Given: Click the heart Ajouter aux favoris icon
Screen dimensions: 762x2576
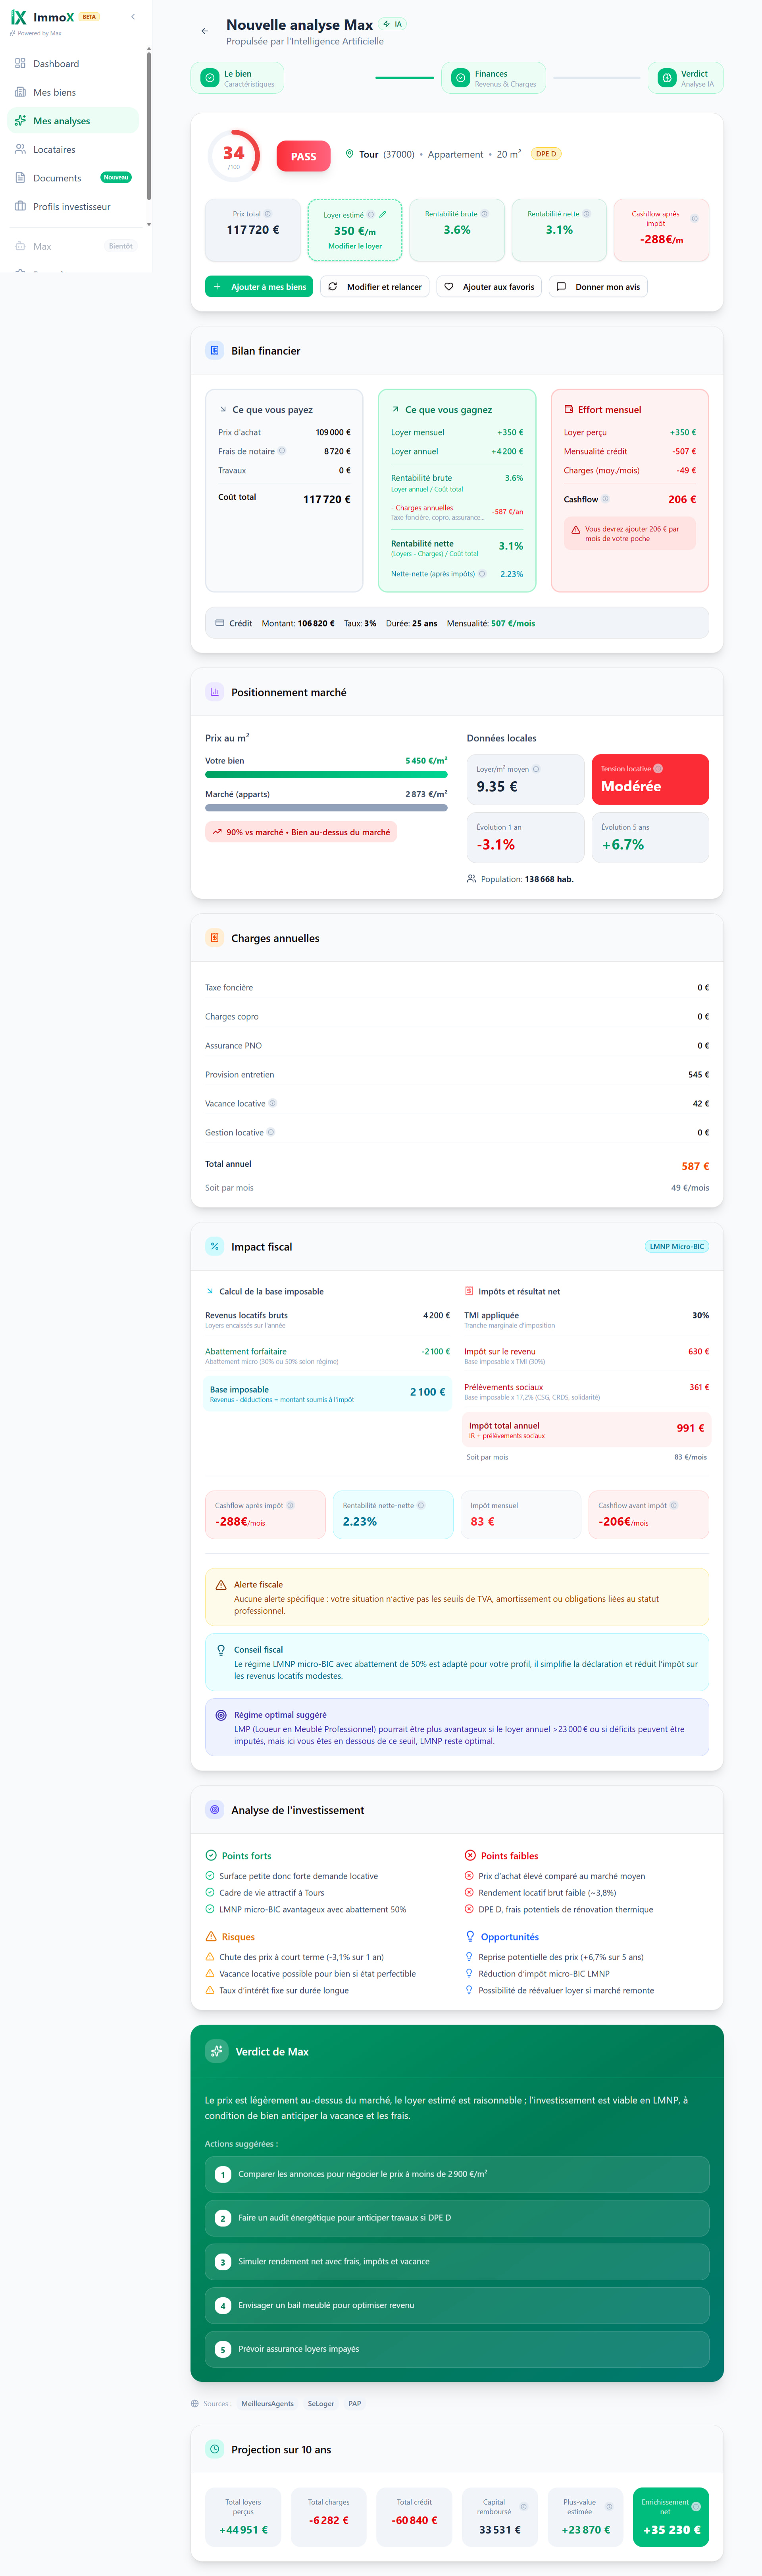Looking at the screenshot, I should coord(449,287).
